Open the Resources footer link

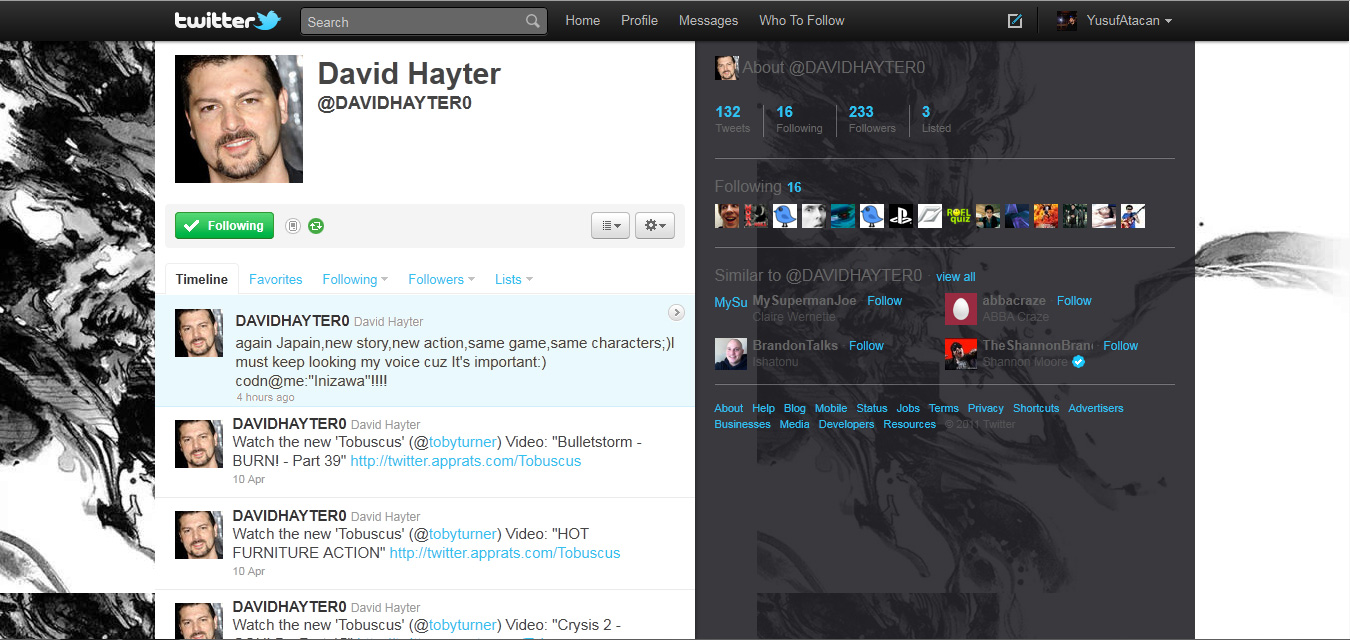click(910, 424)
